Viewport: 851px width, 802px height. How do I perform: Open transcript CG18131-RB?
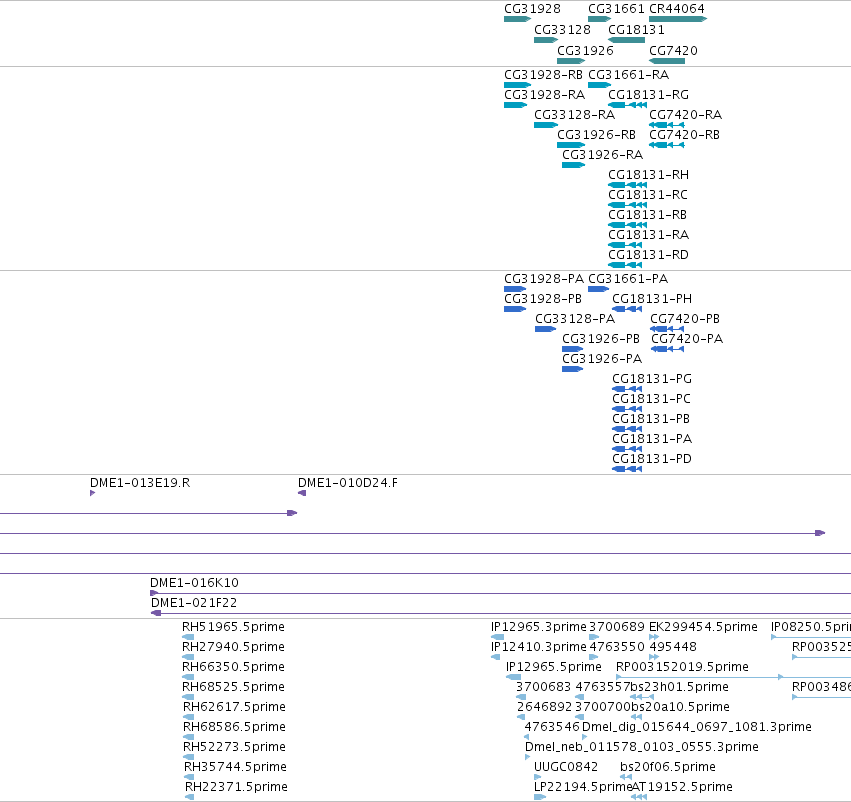point(627,225)
